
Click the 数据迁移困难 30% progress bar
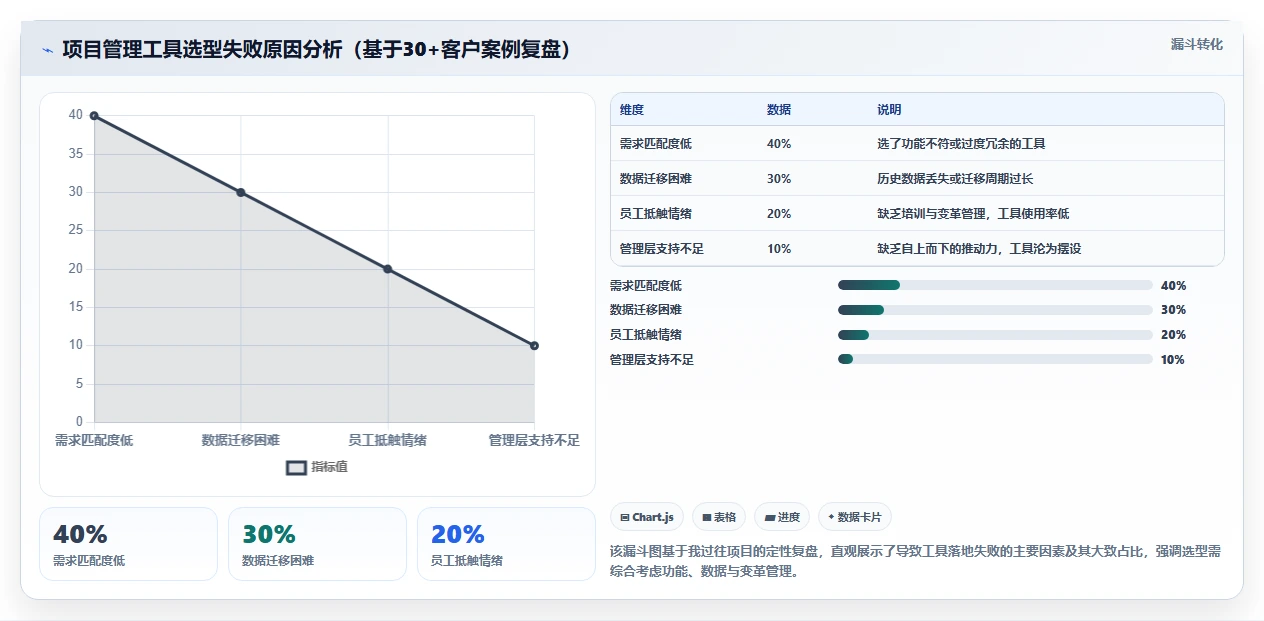[995, 310]
